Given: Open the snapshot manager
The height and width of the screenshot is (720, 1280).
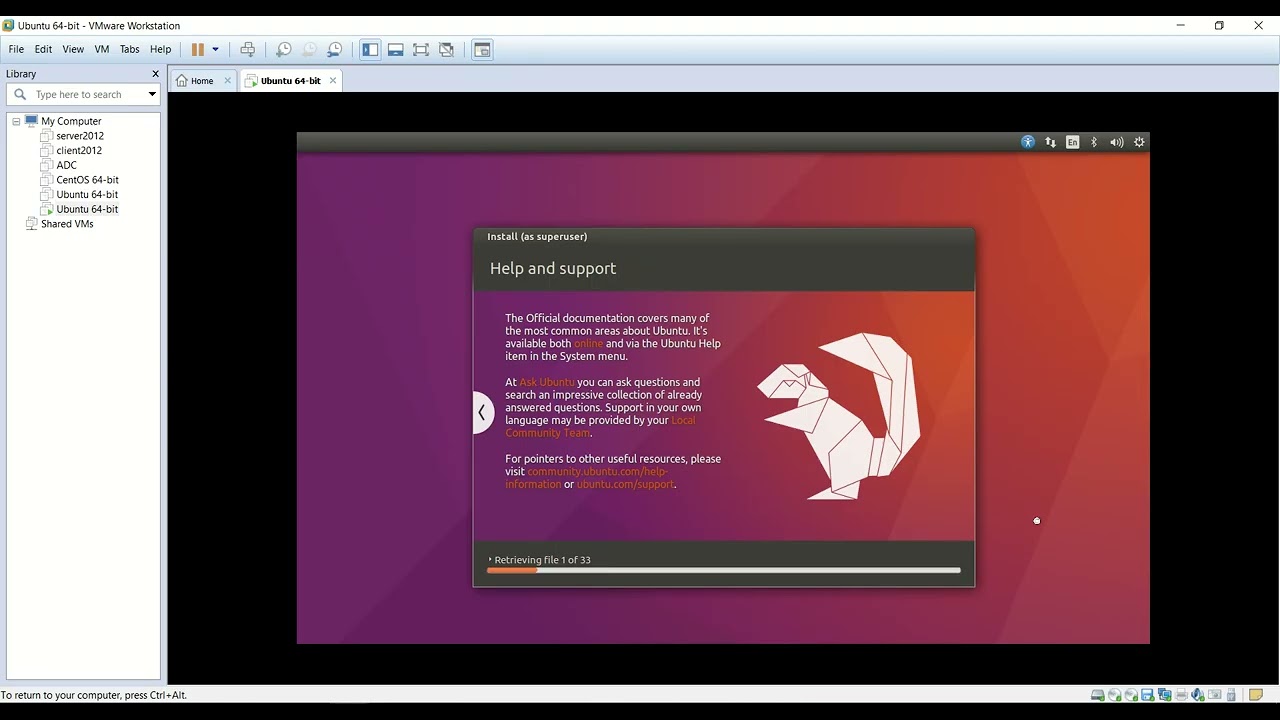Looking at the screenshot, I should (x=335, y=49).
